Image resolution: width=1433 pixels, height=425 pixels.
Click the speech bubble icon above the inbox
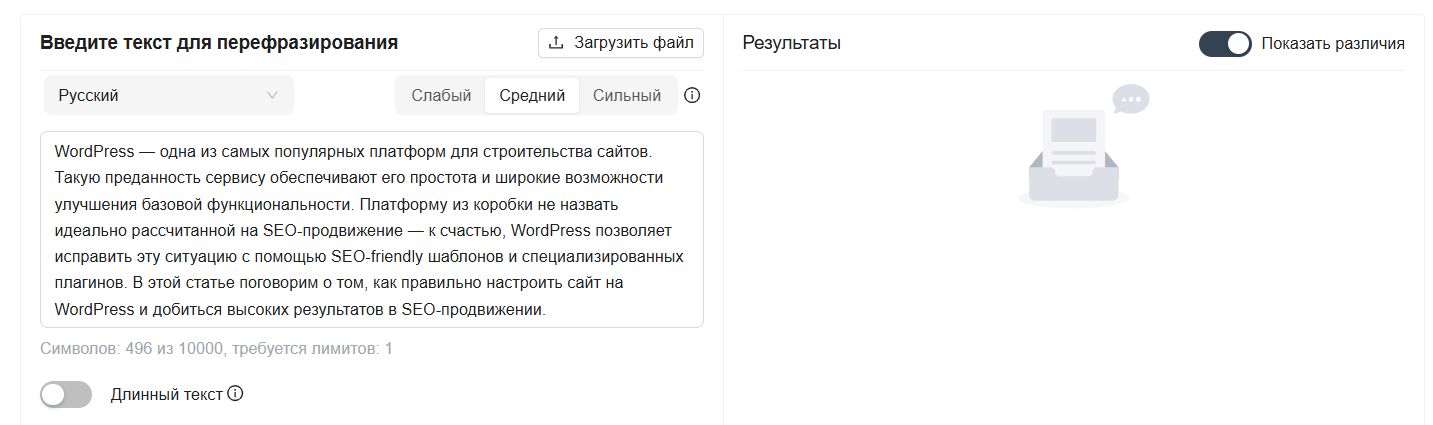(1131, 99)
